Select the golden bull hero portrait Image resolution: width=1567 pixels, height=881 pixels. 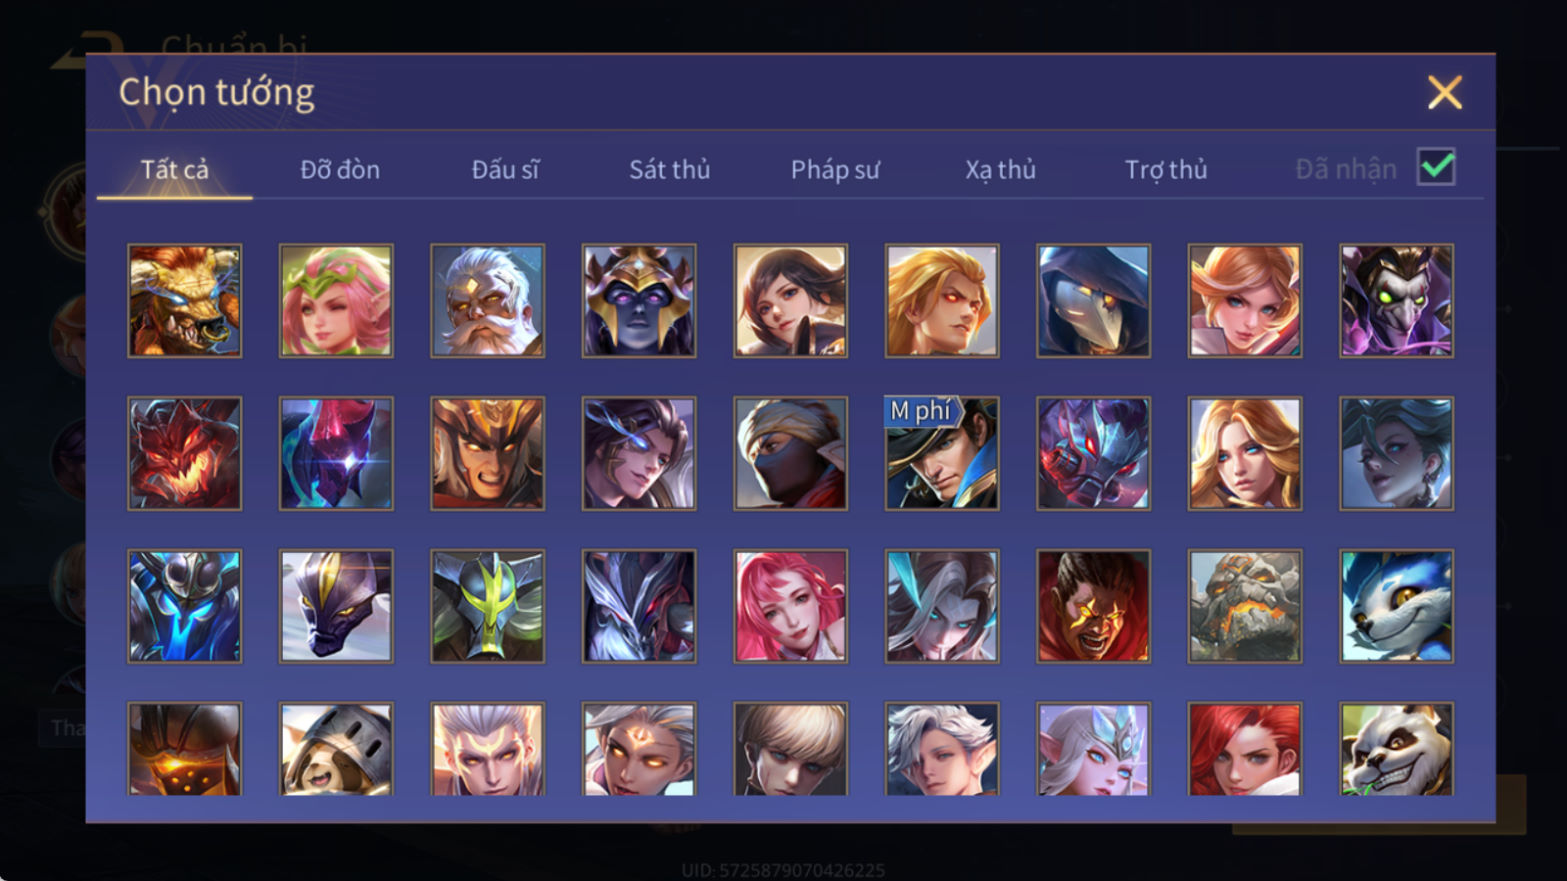pos(185,301)
